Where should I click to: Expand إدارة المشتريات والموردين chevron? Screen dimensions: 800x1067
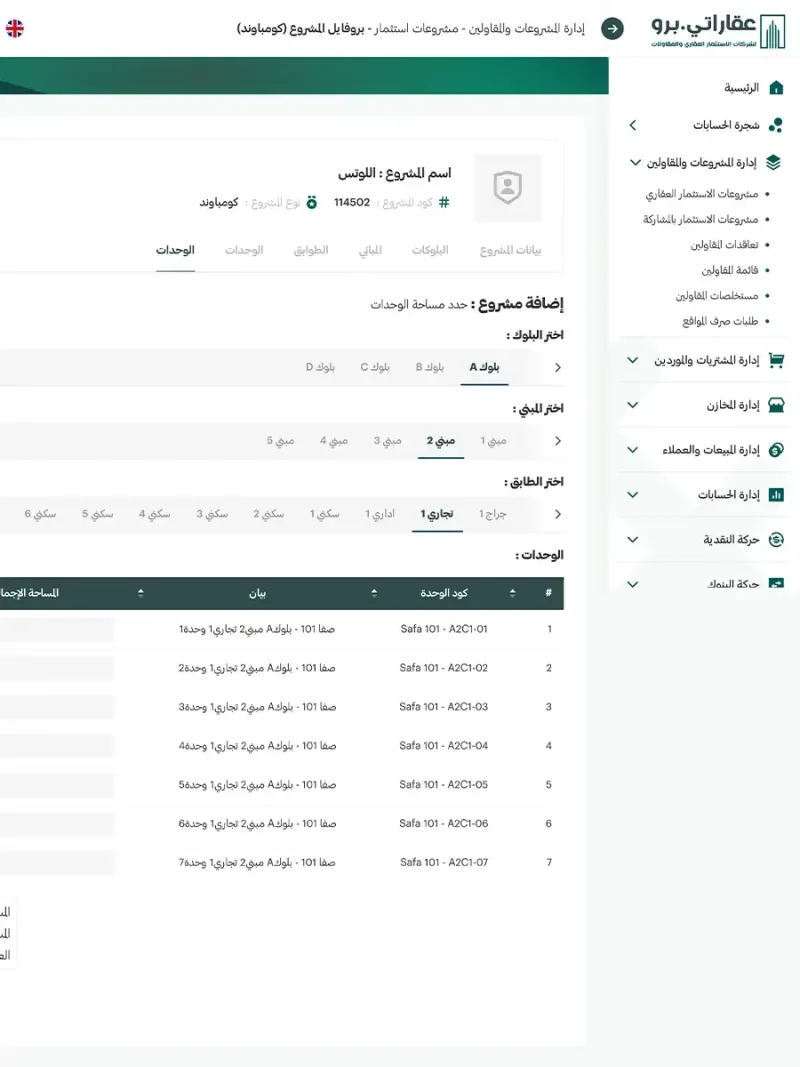point(633,360)
